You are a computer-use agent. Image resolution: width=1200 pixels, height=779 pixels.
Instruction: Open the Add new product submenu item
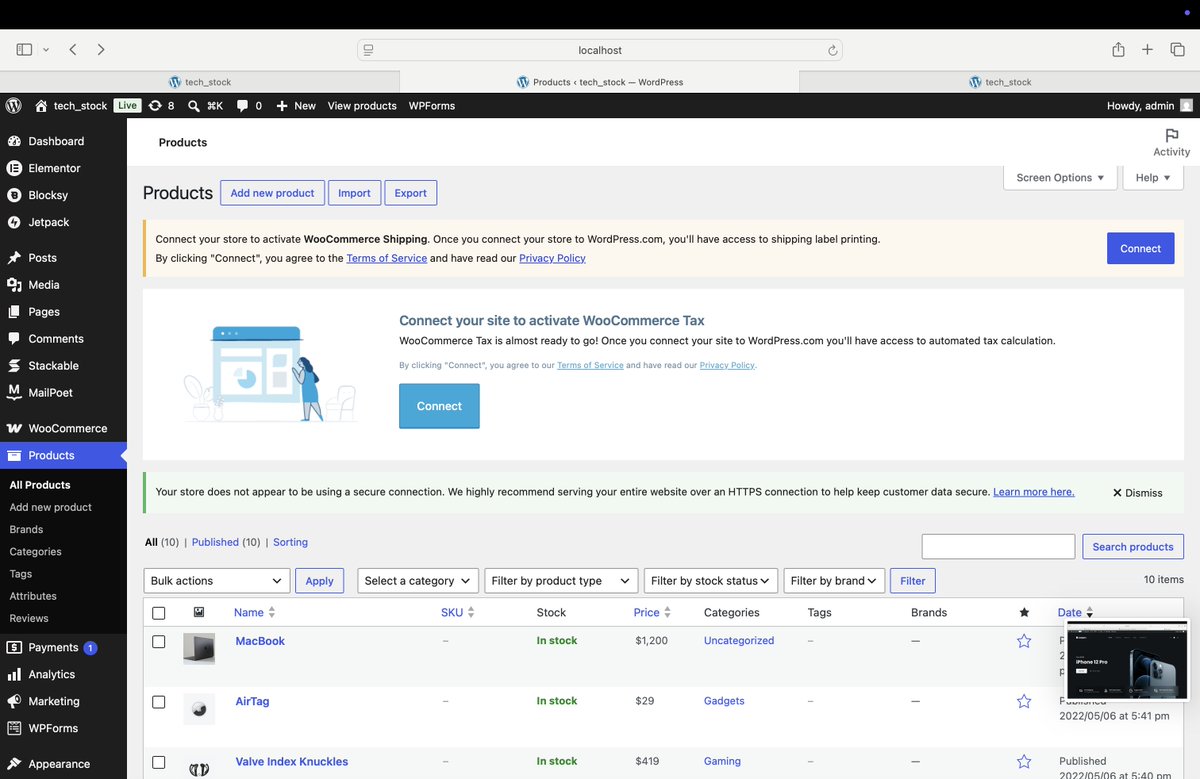coord(51,507)
